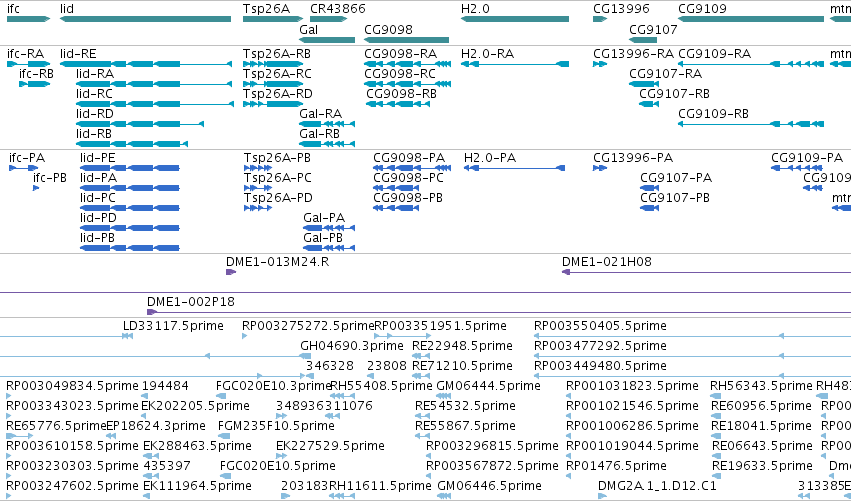Click the RE22948.5prime EST
This screenshot has width=851, height=501.
pos(421,356)
